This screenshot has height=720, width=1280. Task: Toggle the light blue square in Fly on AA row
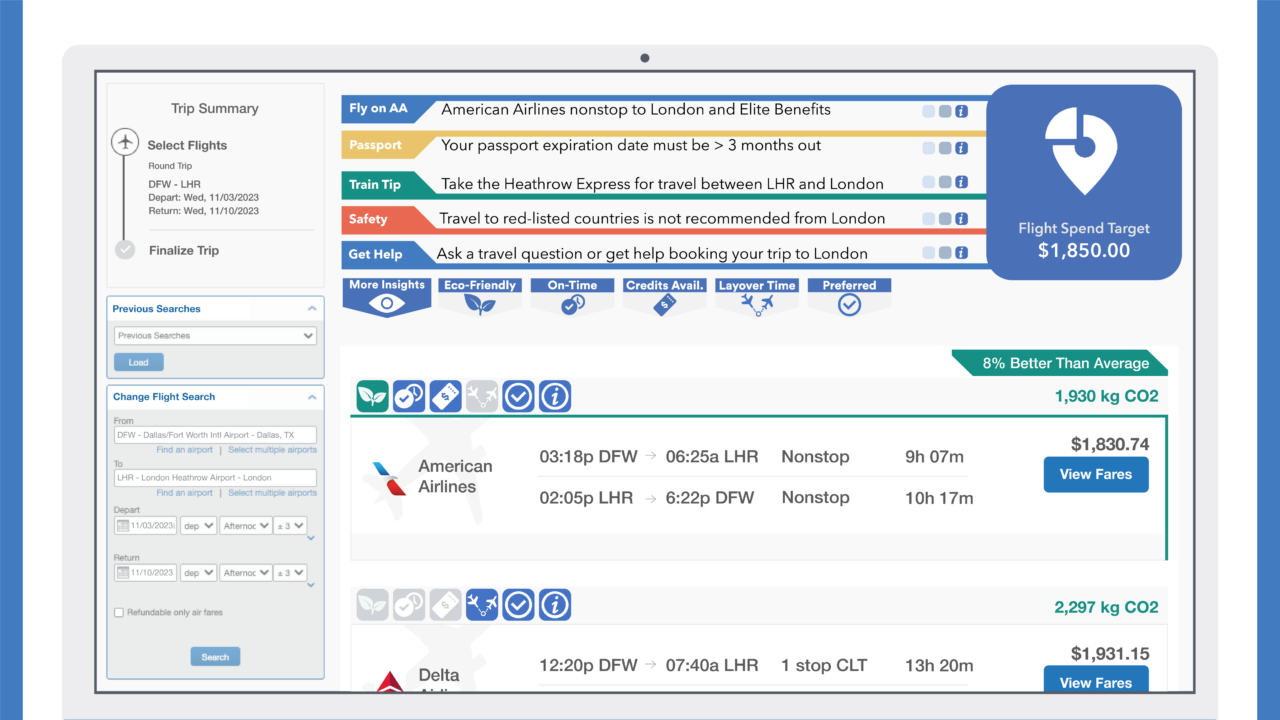[x=929, y=111]
